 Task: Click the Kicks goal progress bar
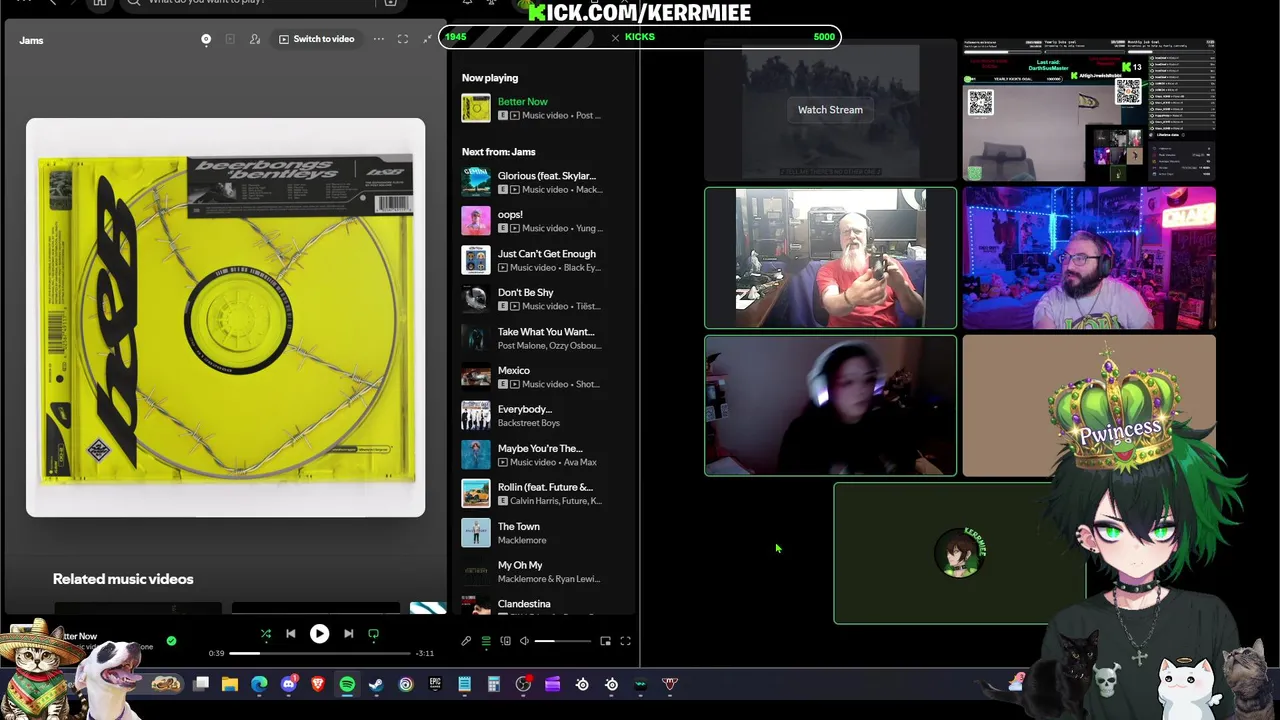640,37
